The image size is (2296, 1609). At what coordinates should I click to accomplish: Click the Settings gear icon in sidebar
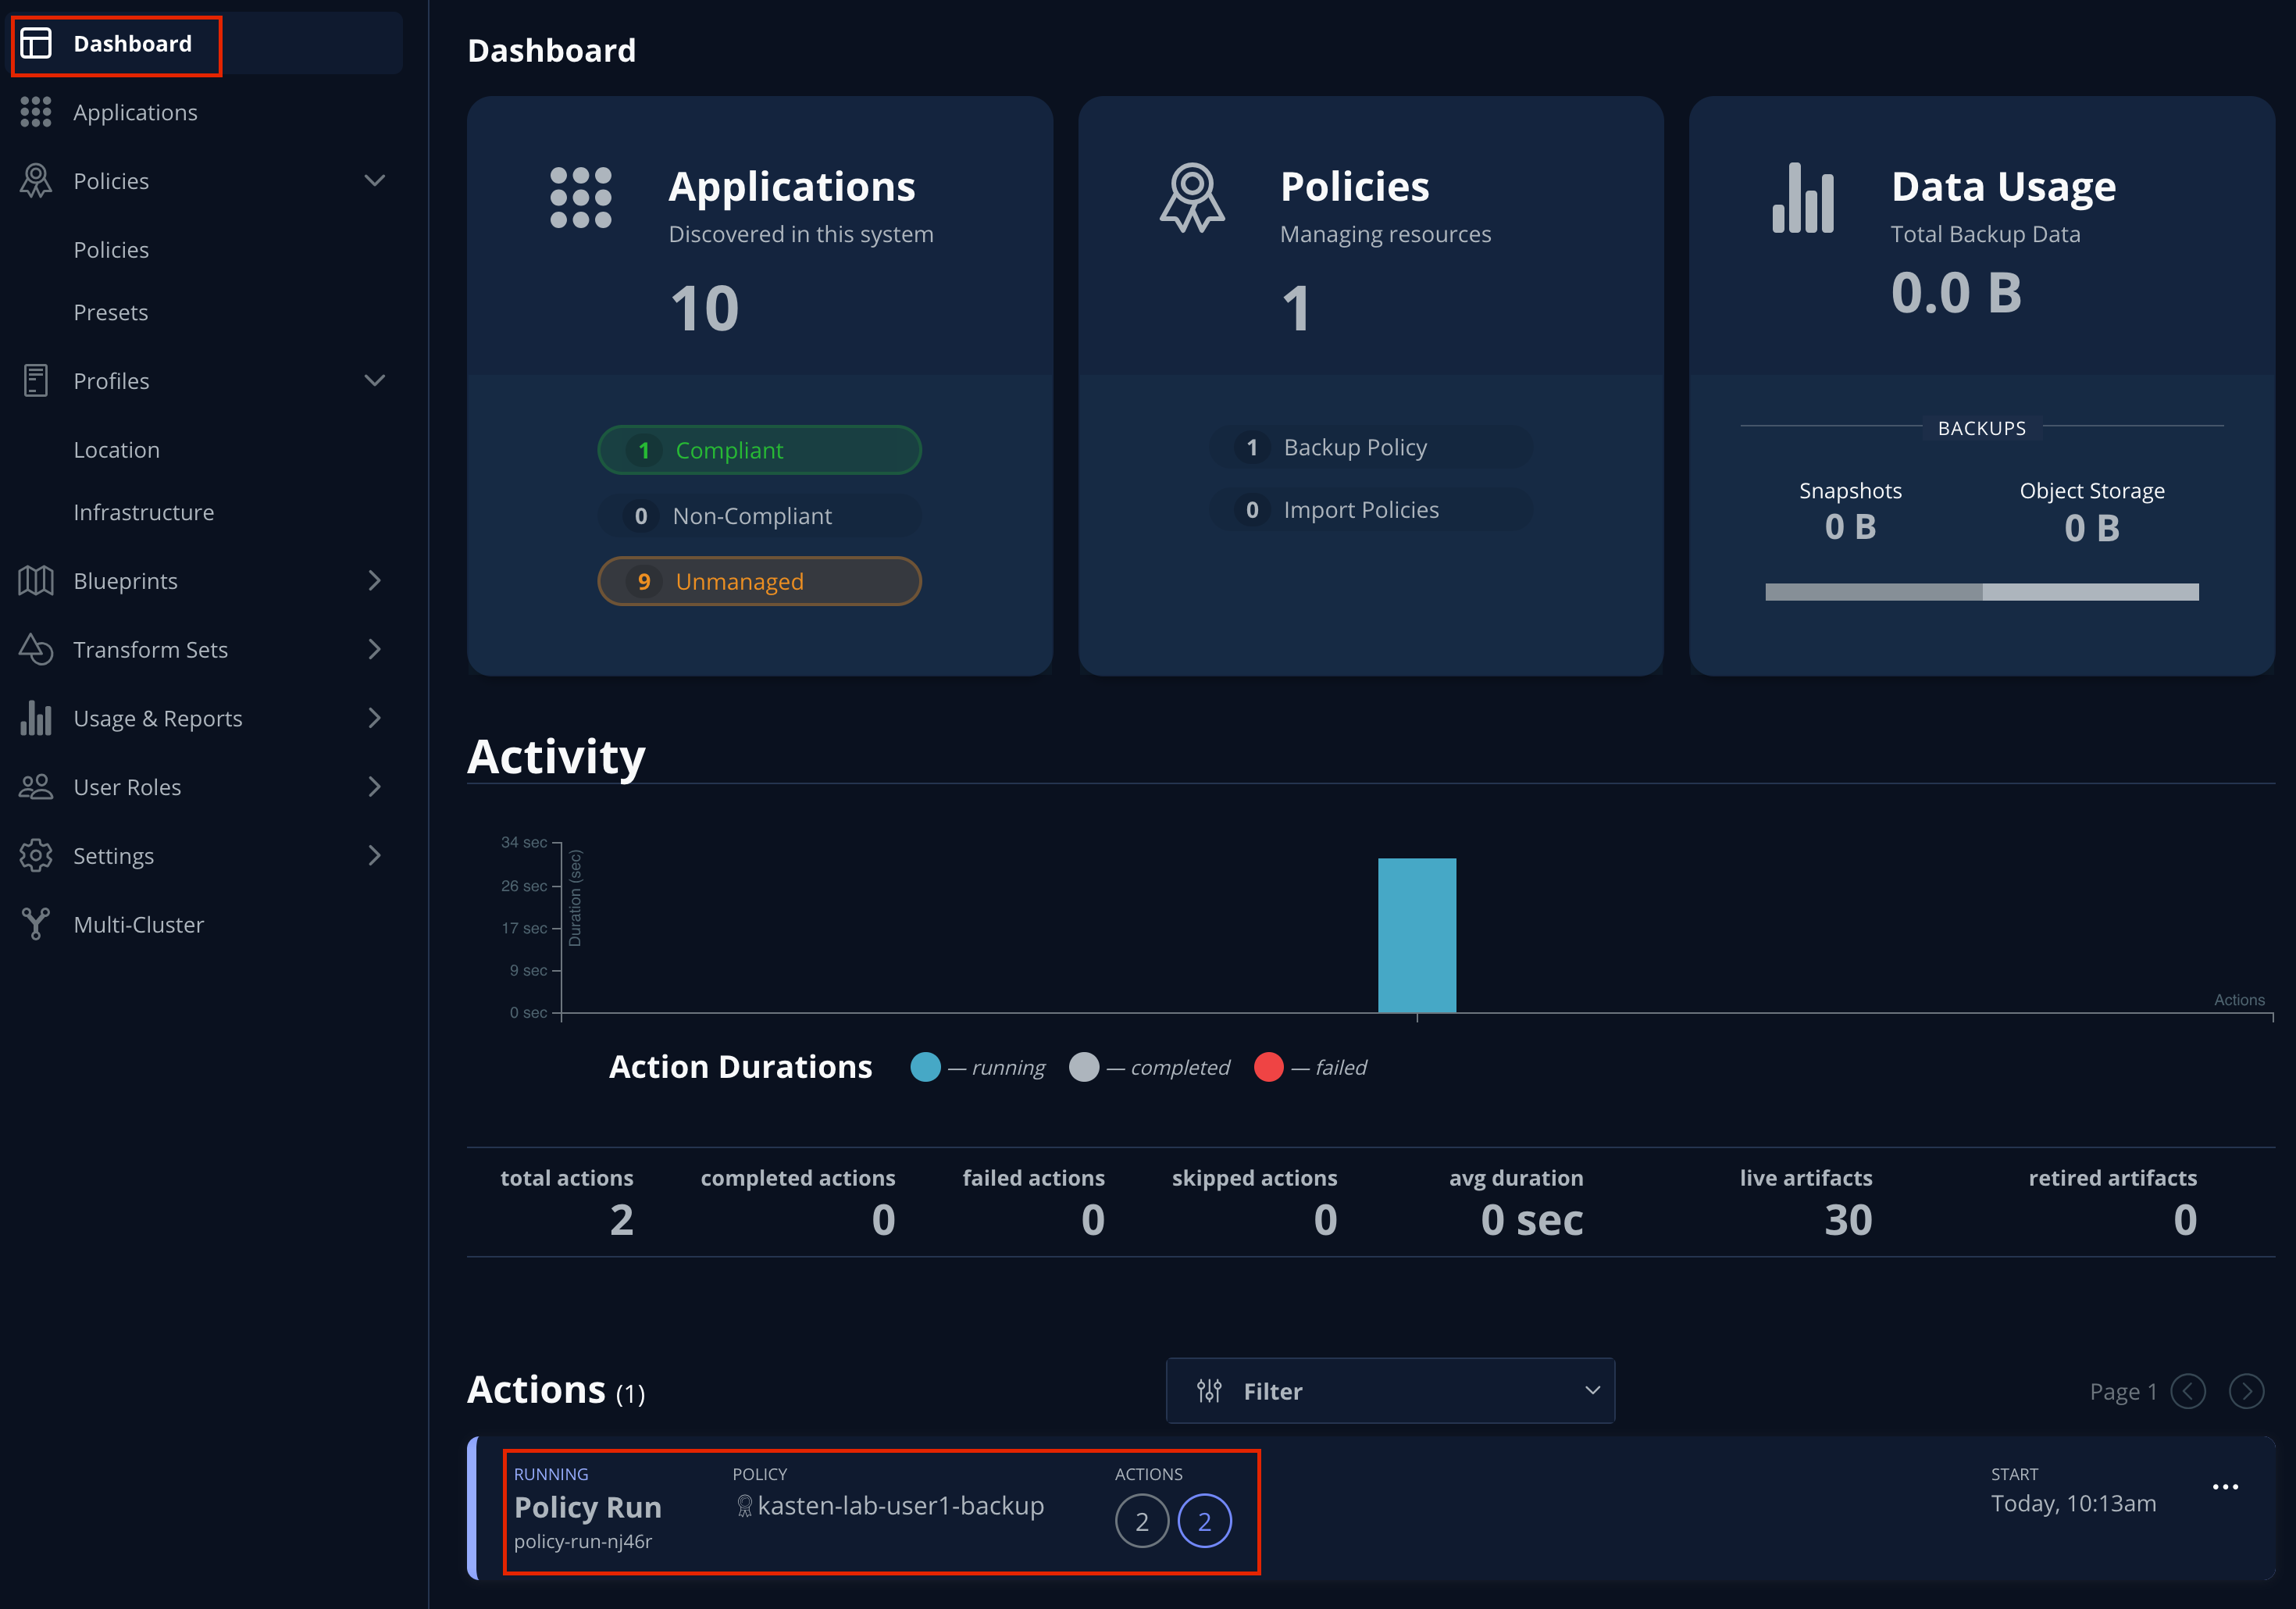pyautogui.click(x=36, y=855)
